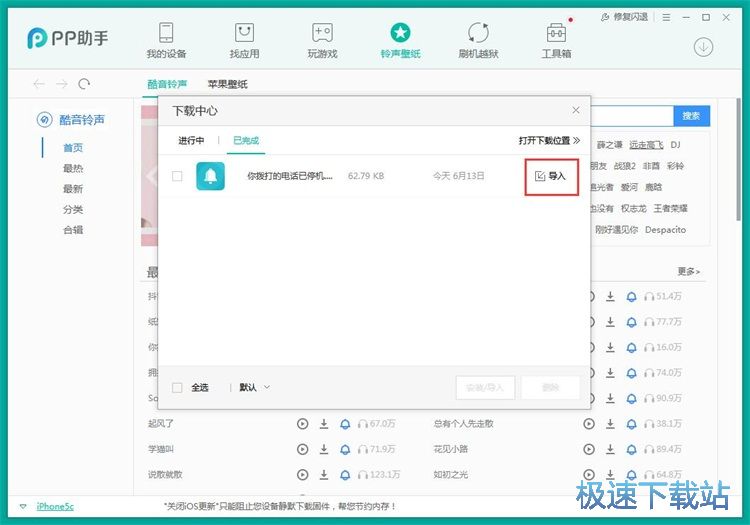The height and width of the screenshot is (525, 750).
Task: Click the vertical scrollbar of main page
Action: [x=739, y=160]
